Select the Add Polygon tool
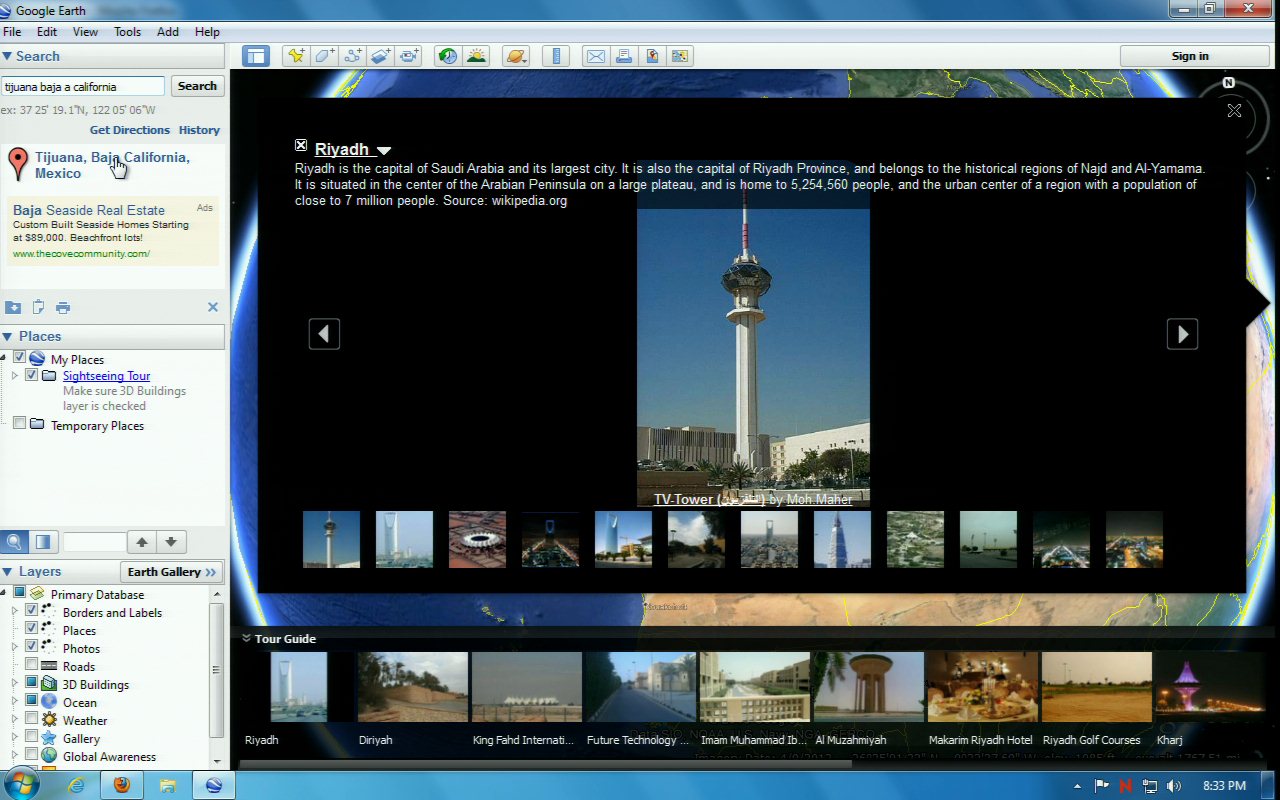The height and width of the screenshot is (800, 1280). coord(324,56)
